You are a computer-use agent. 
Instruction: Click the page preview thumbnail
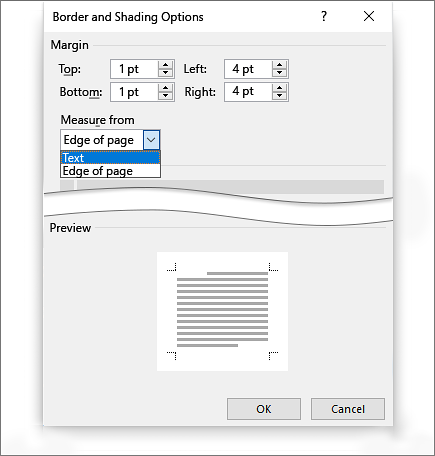click(222, 311)
